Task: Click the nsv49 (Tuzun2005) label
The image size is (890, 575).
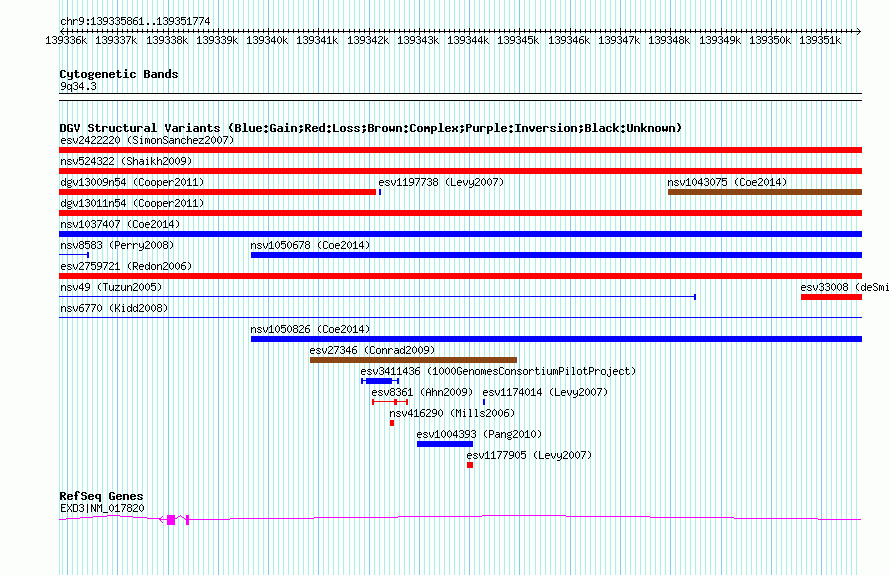Action: pyautogui.click(x=111, y=287)
